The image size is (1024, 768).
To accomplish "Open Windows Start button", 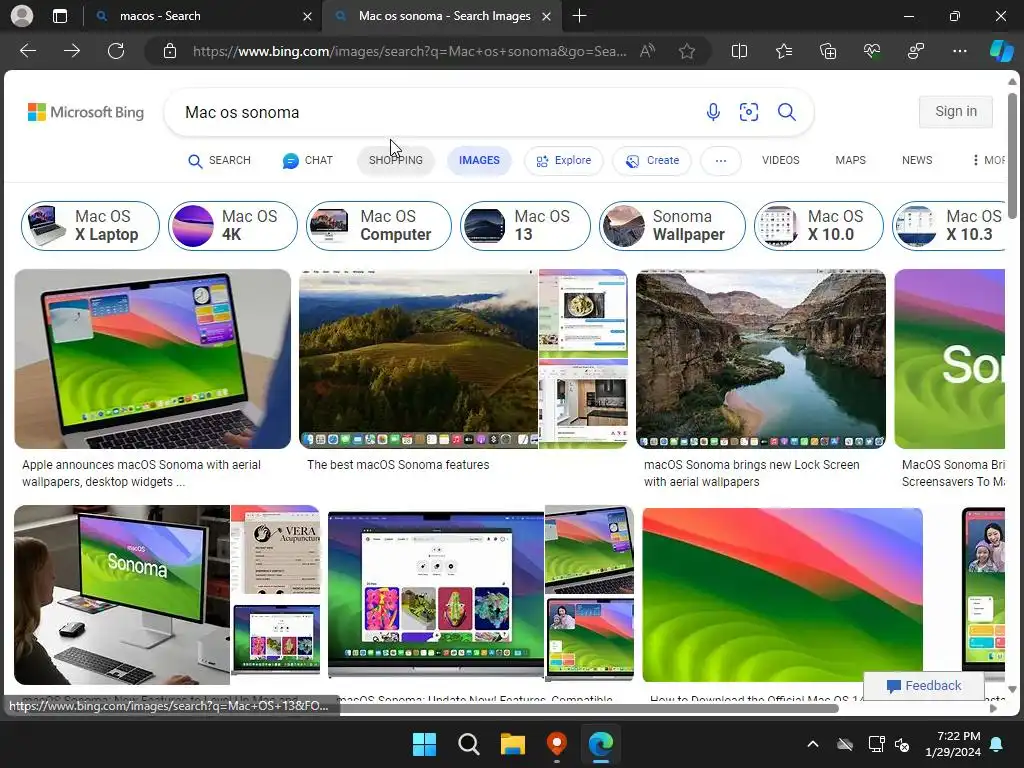I will point(424,744).
